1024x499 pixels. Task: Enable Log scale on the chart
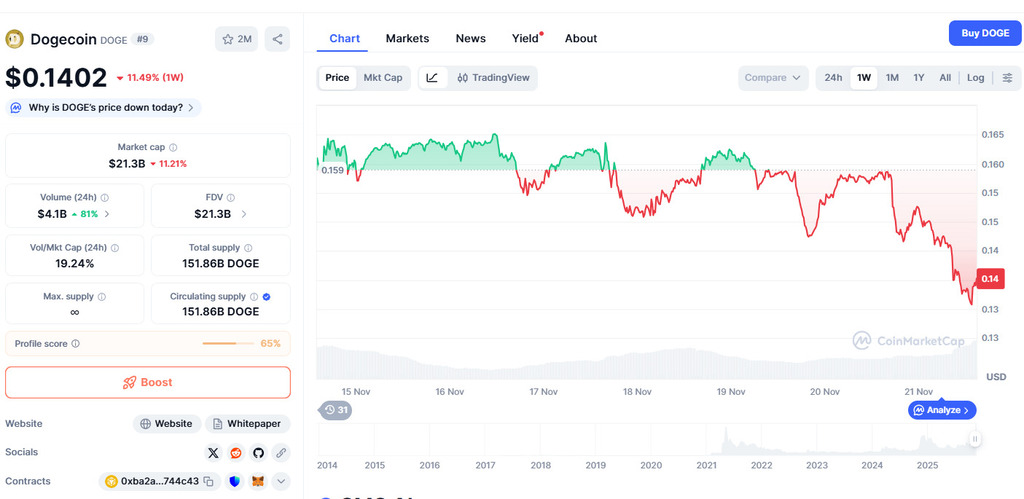(975, 78)
